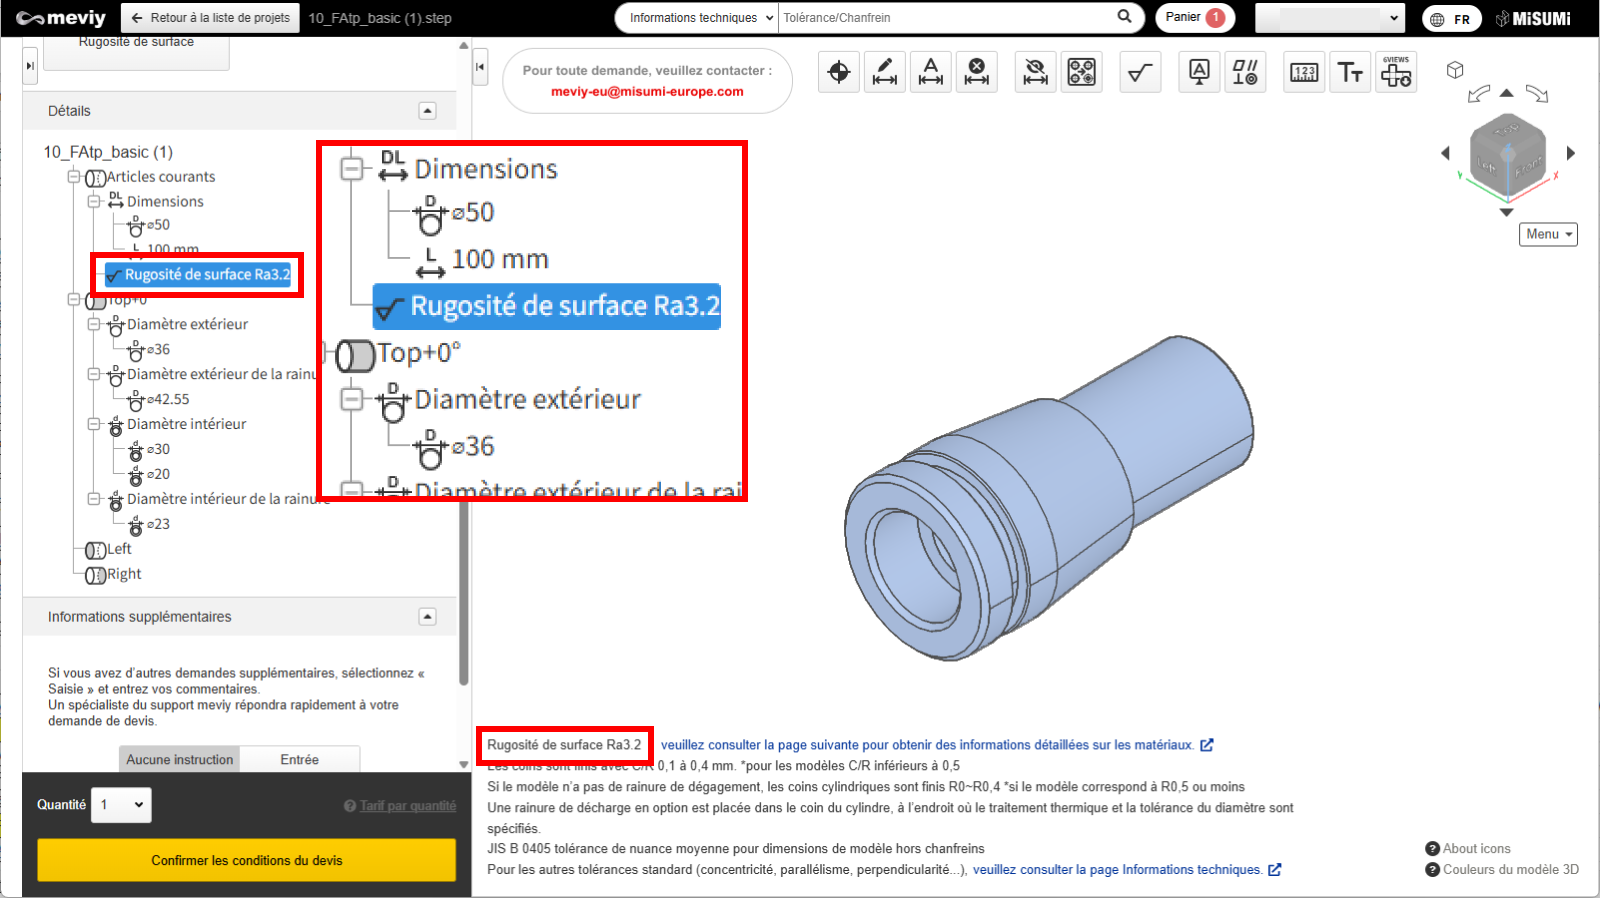Click the delete dimension tool icon
Image resolution: width=1600 pixels, height=900 pixels.
coord(977,72)
